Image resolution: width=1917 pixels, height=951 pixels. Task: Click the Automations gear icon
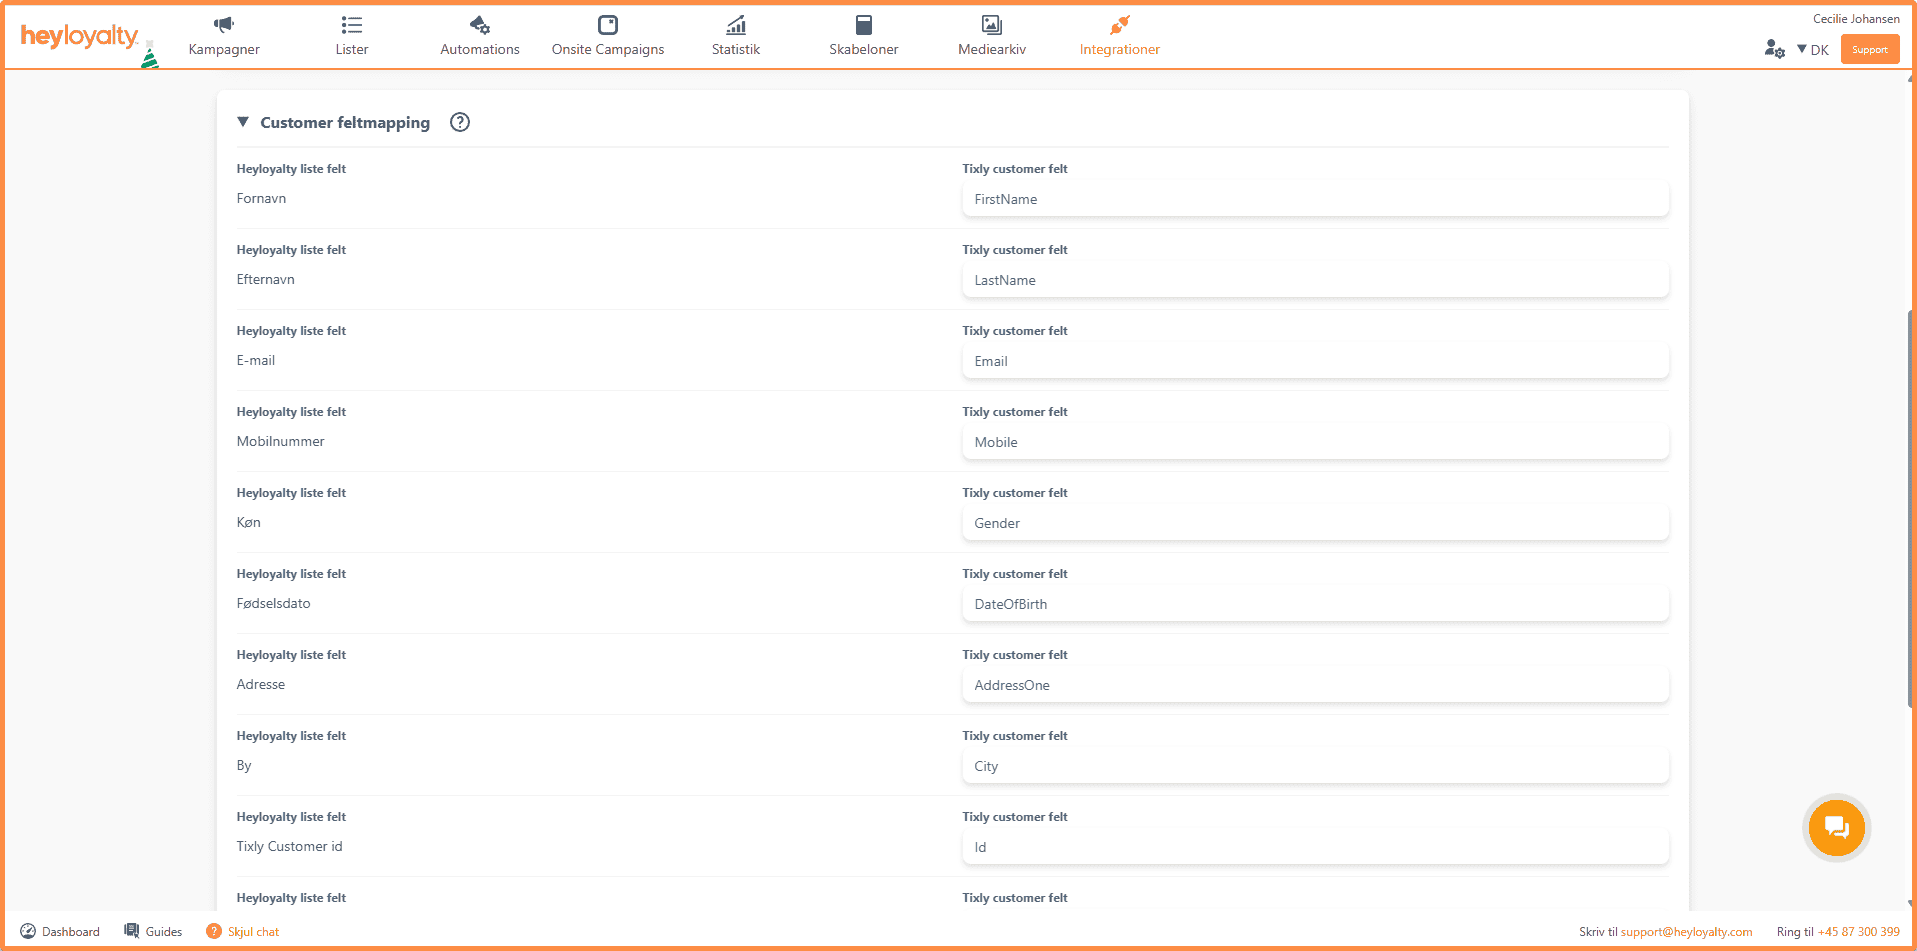click(x=480, y=25)
